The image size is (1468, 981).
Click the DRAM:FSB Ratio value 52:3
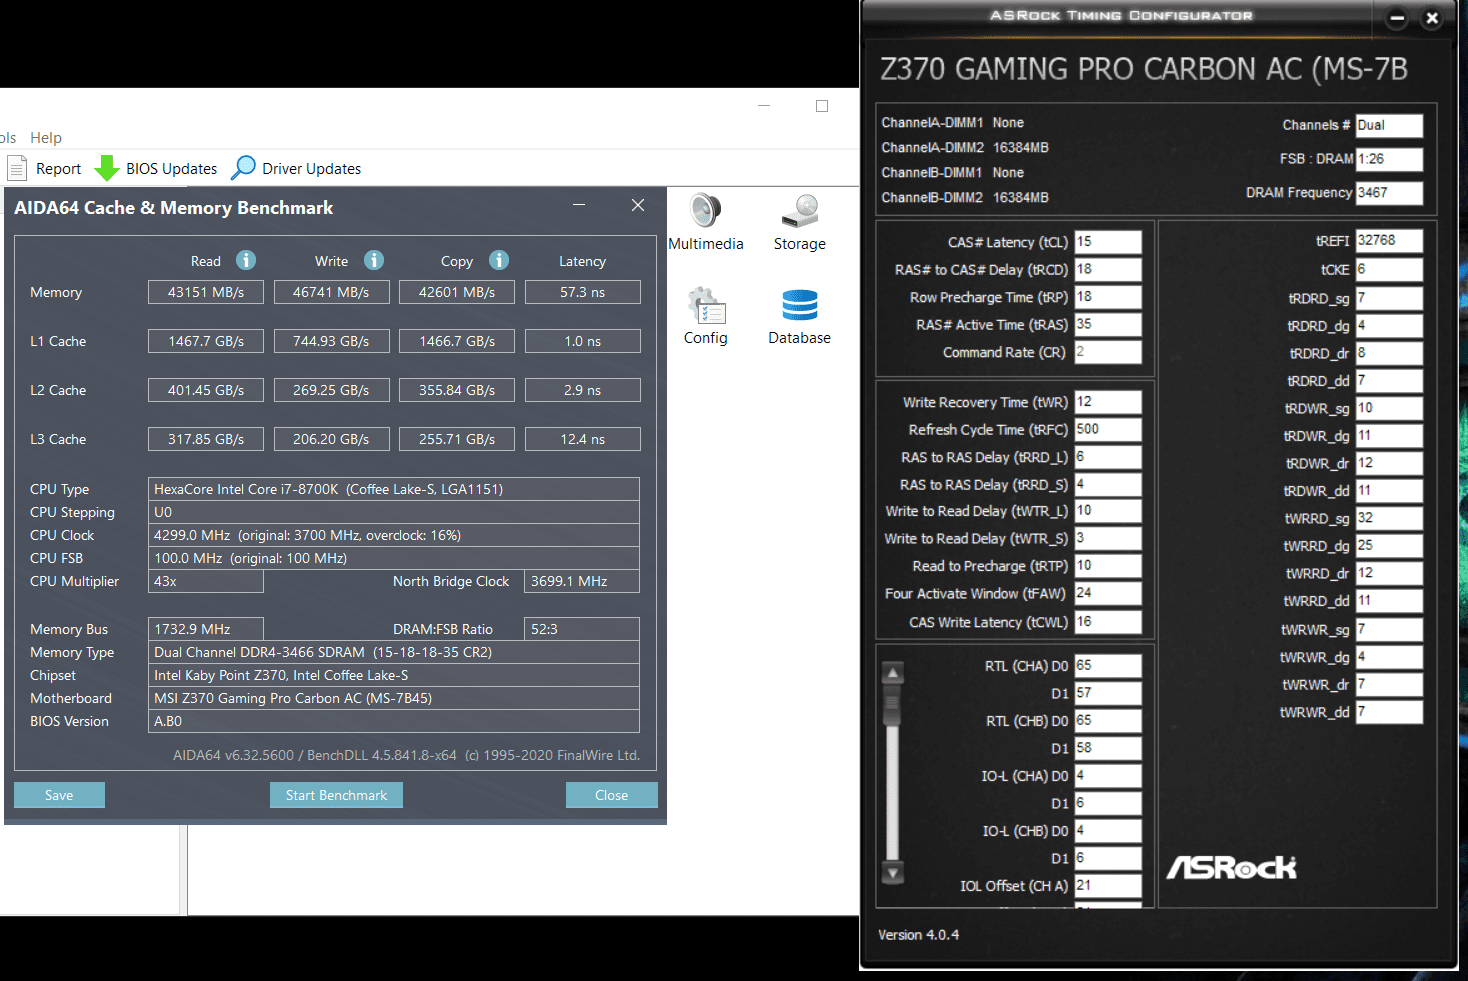point(582,629)
